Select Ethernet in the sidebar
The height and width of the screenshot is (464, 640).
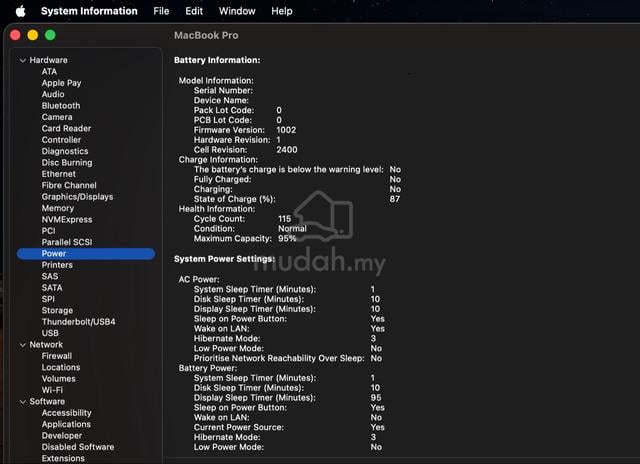pyautogui.click(x=58, y=174)
